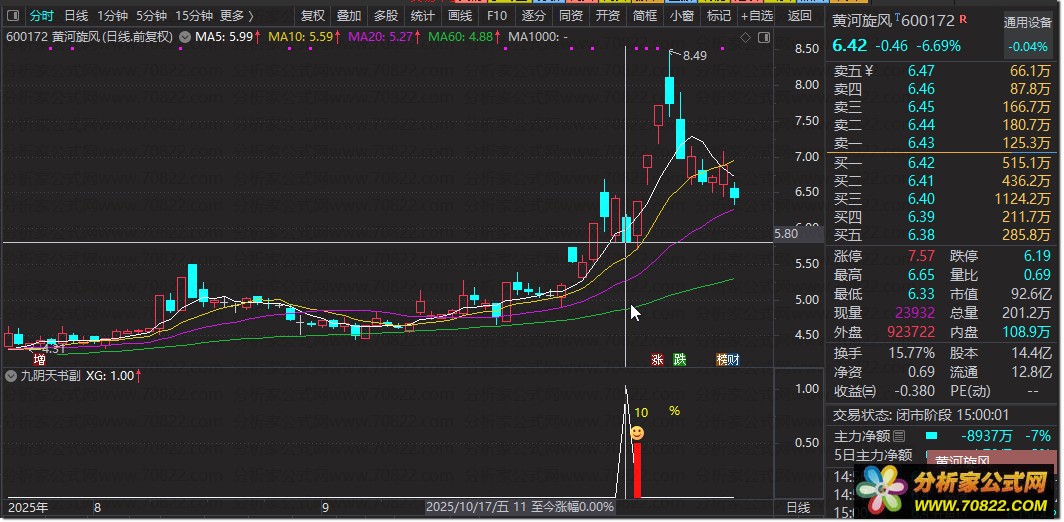Click the 涨 marker icon on chart
The height and width of the screenshot is (522, 1064).
tap(657, 359)
